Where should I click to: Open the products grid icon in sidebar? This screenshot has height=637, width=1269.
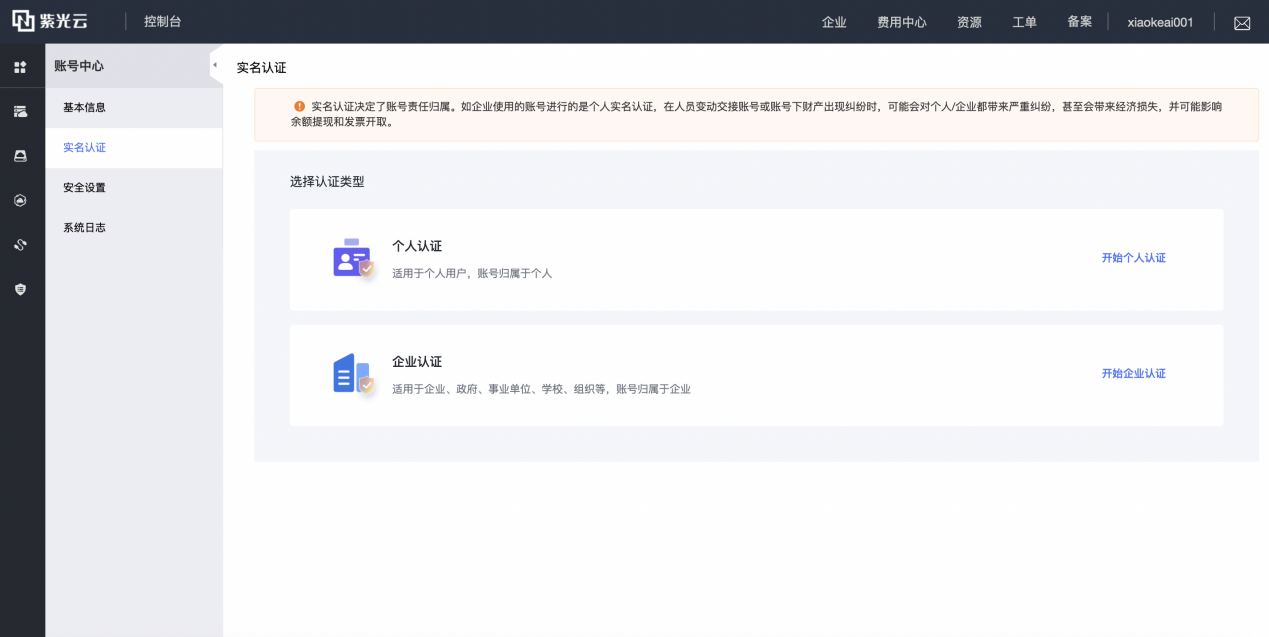click(x=20, y=67)
